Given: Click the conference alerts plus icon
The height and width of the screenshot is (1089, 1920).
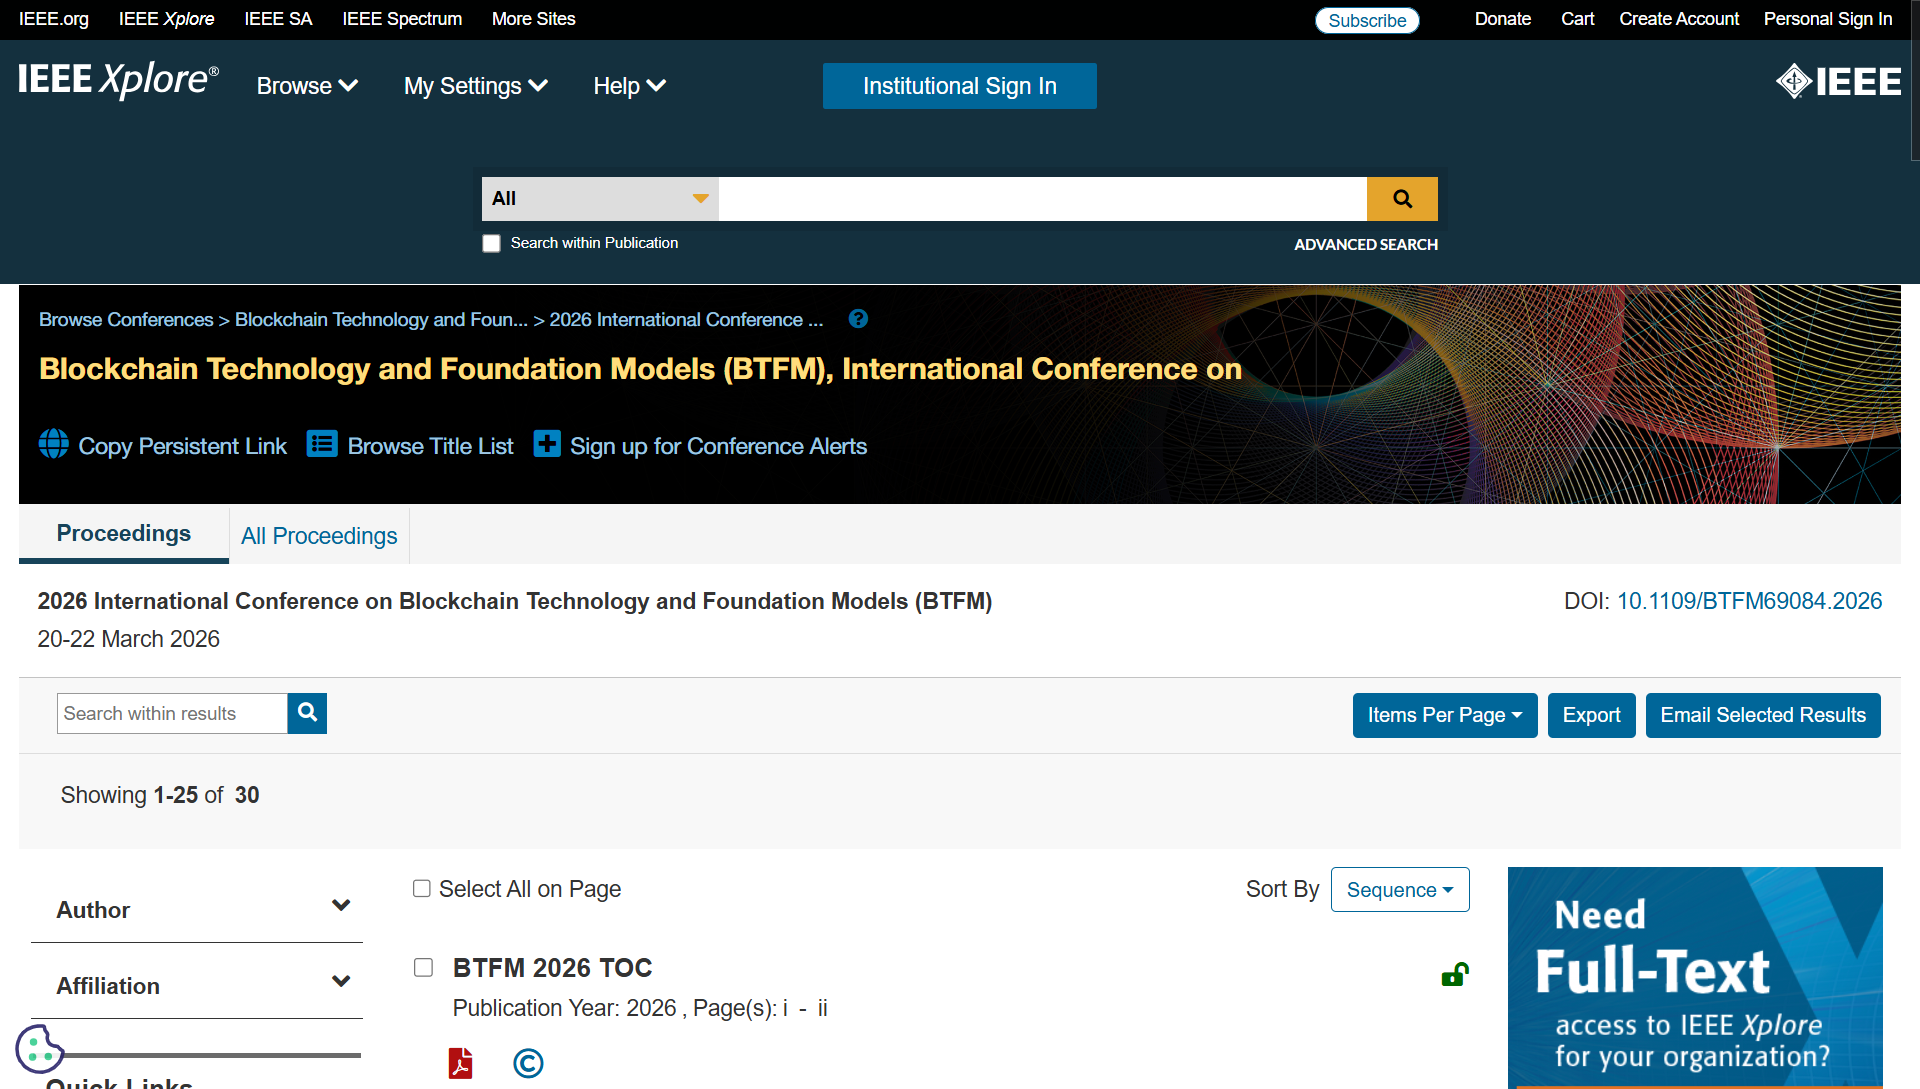Looking at the screenshot, I should coord(547,444).
